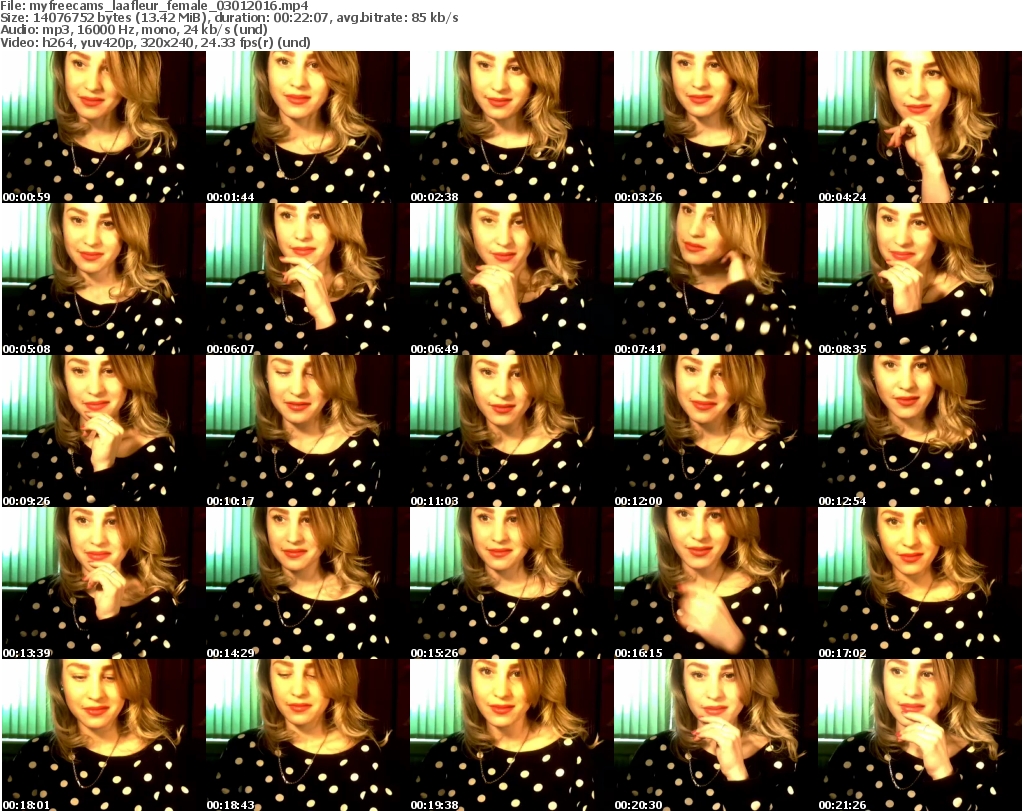Pick the 00:11:03 contact sheet frame

pyautogui.click(x=512, y=431)
